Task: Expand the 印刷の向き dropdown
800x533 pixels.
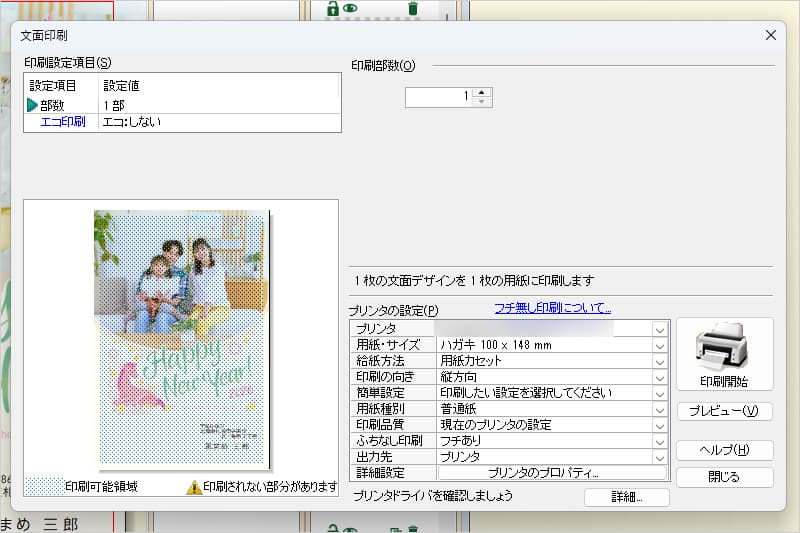Action: [x=659, y=377]
